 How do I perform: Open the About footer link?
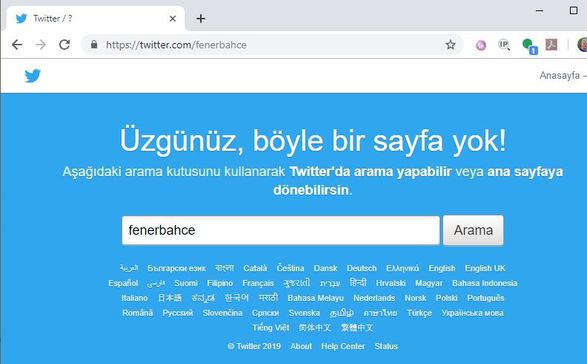(x=301, y=346)
